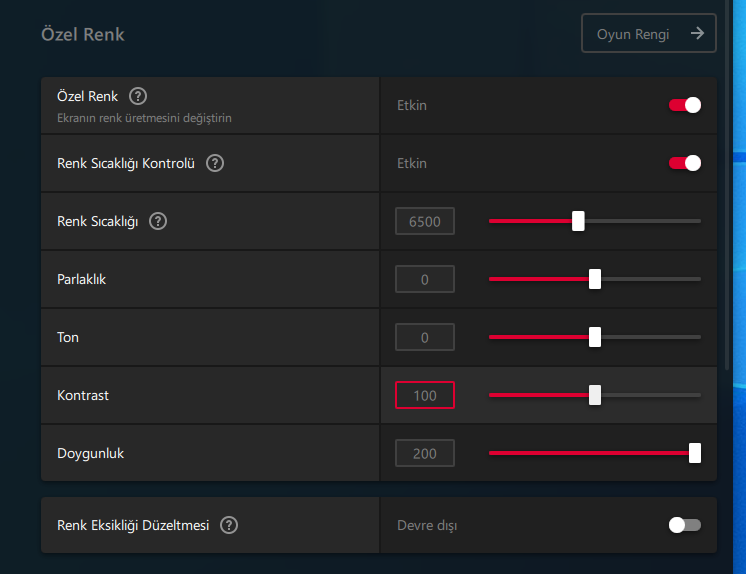Disable the Özel Renk toggle

[x=685, y=105]
